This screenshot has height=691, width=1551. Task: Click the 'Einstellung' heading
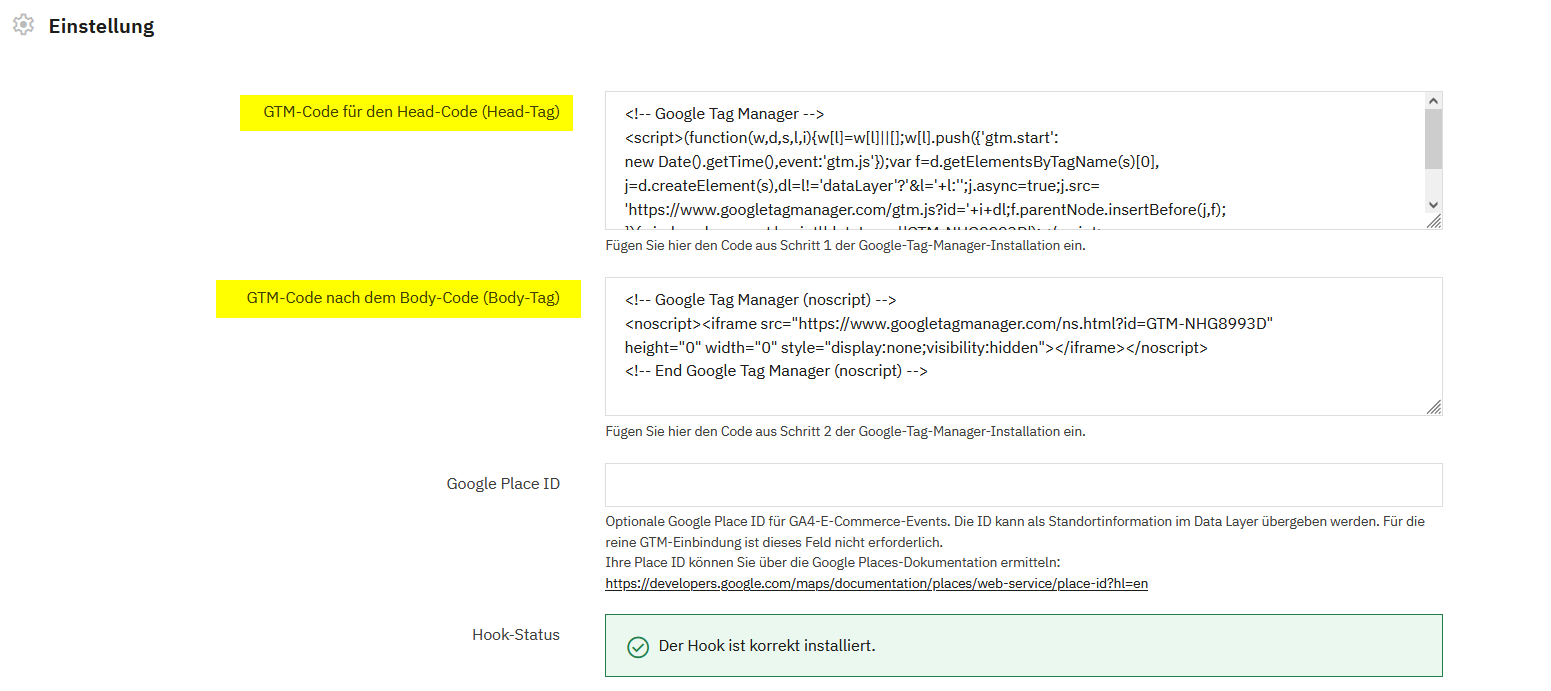(101, 27)
